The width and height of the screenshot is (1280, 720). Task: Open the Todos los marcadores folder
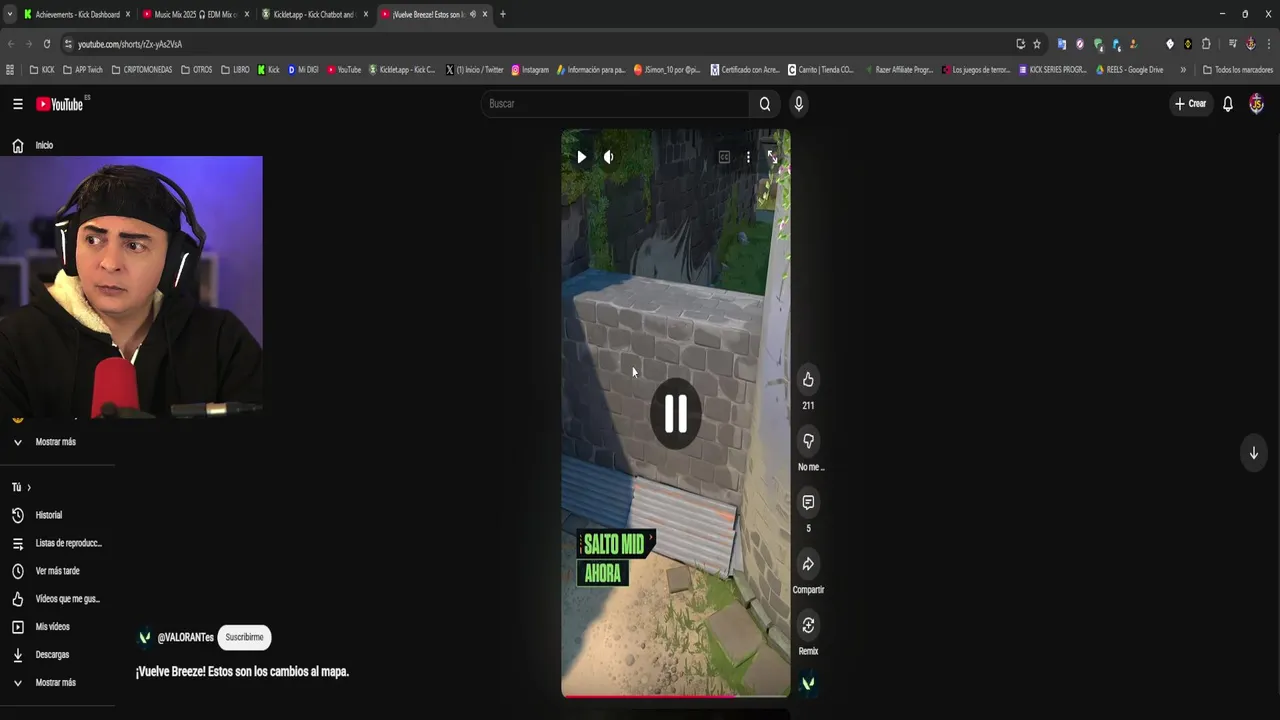(x=1237, y=70)
